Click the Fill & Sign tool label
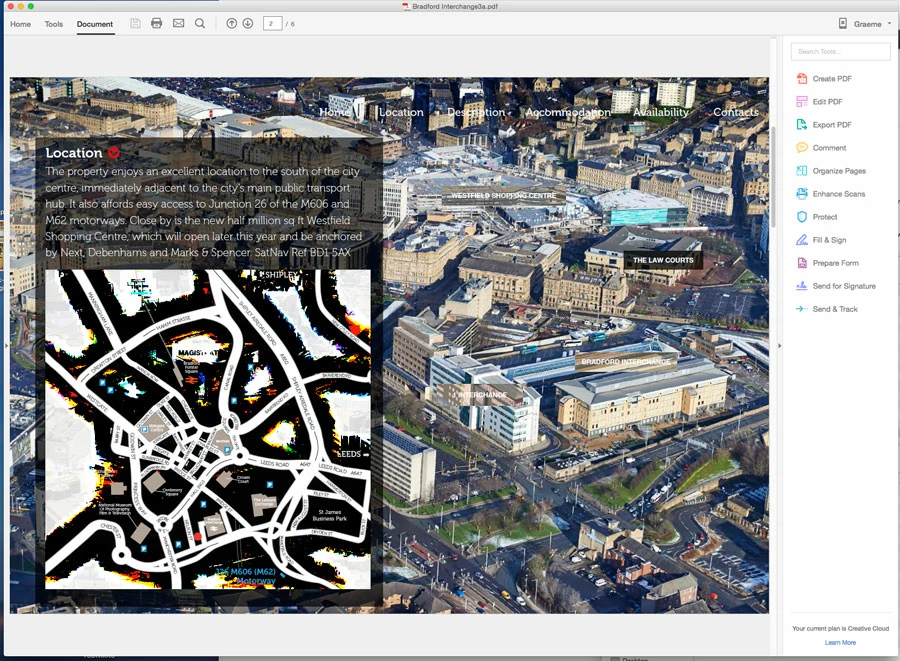 pyautogui.click(x=829, y=240)
